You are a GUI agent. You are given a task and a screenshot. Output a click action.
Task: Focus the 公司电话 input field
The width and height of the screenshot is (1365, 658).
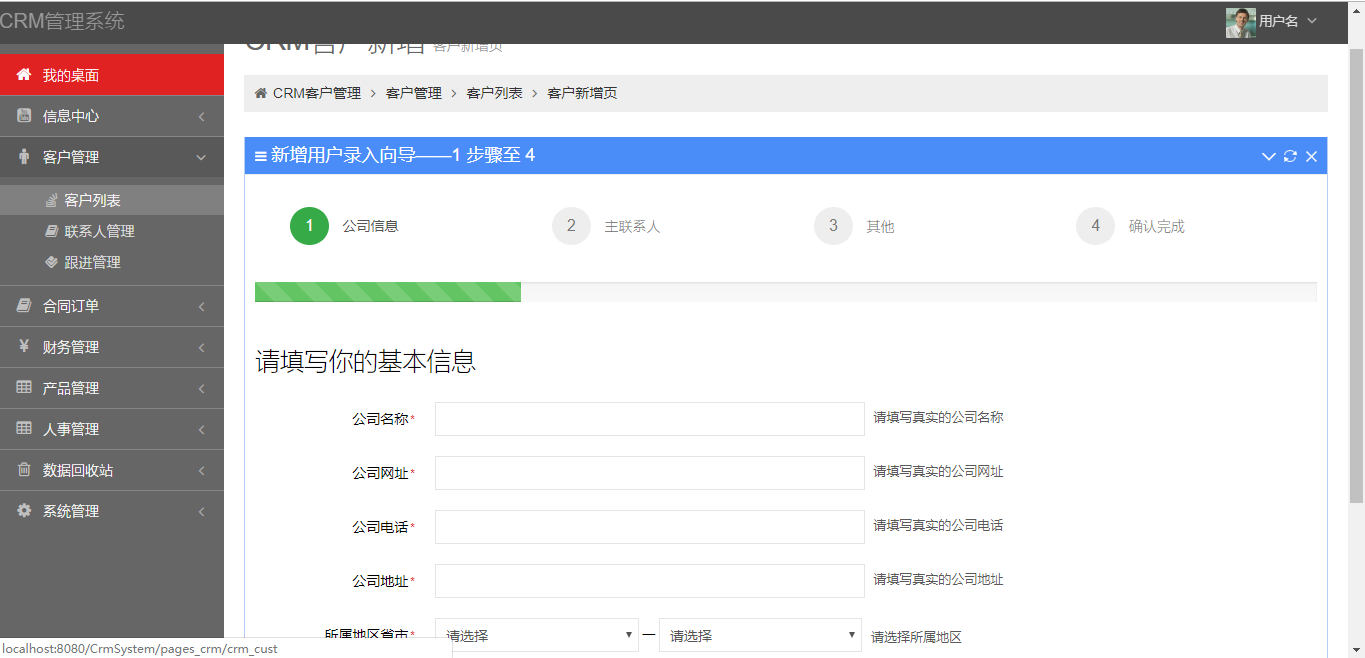point(650,527)
